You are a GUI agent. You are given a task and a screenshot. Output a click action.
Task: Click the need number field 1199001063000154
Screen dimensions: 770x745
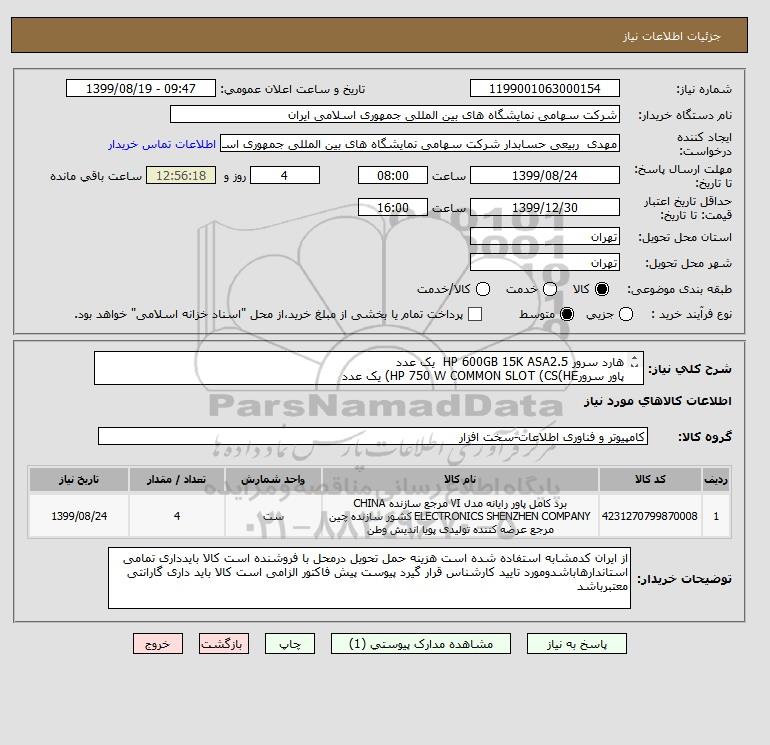tap(545, 88)
